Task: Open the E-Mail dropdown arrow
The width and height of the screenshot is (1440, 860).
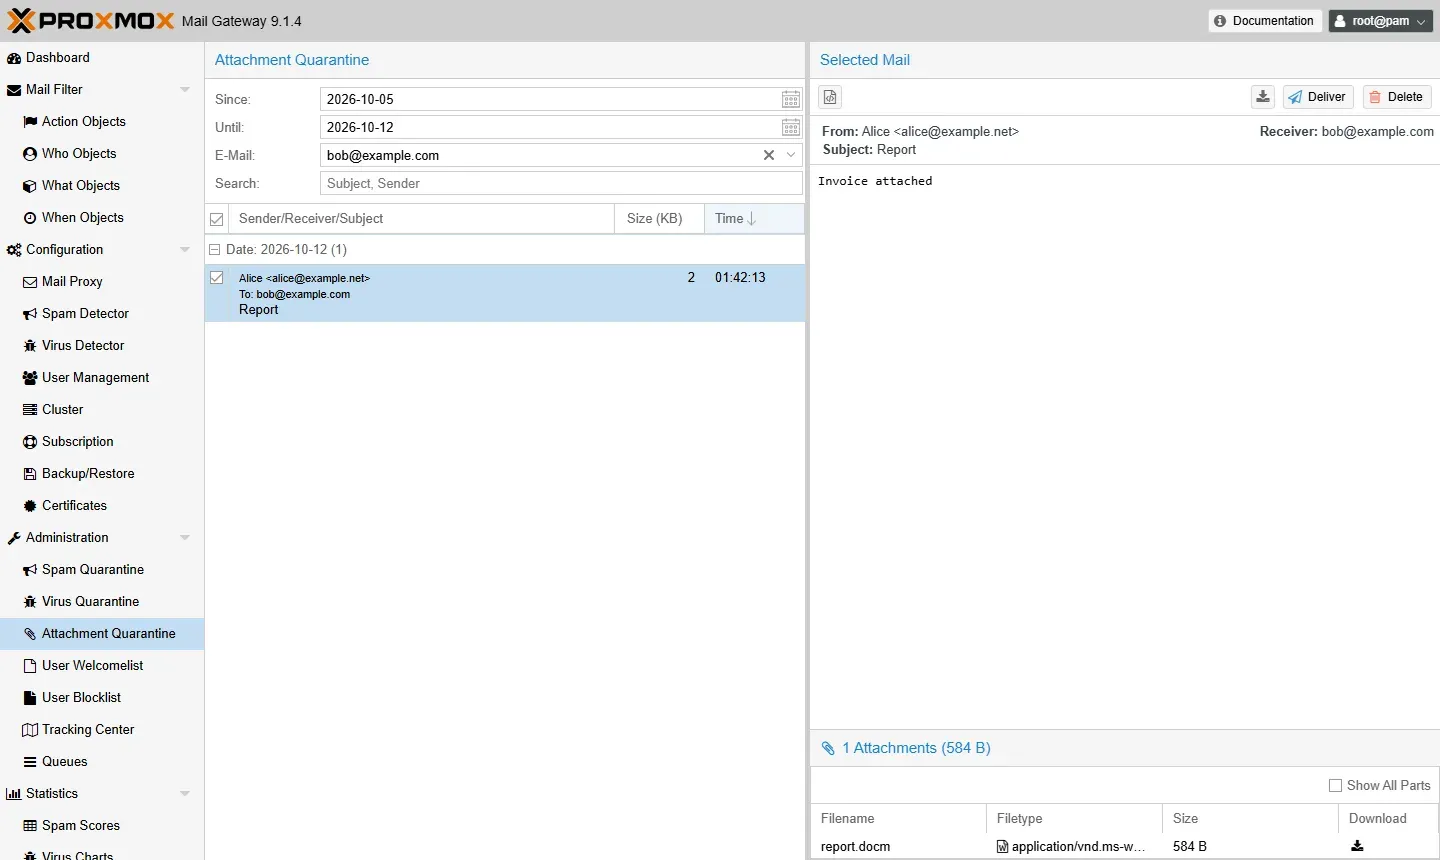Action: click(x=791, y=155)
